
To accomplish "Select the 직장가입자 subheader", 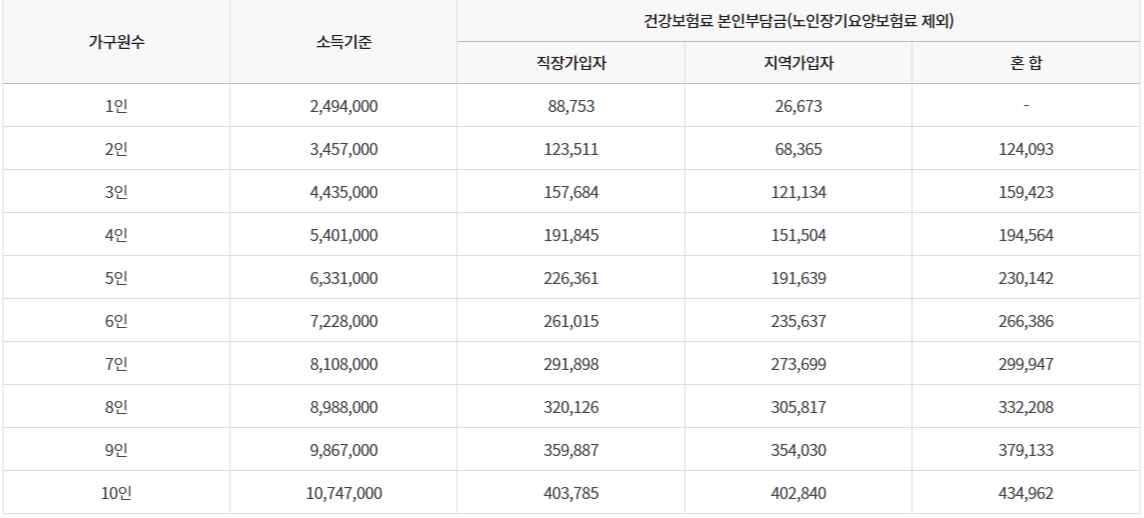I will point(571,63).
